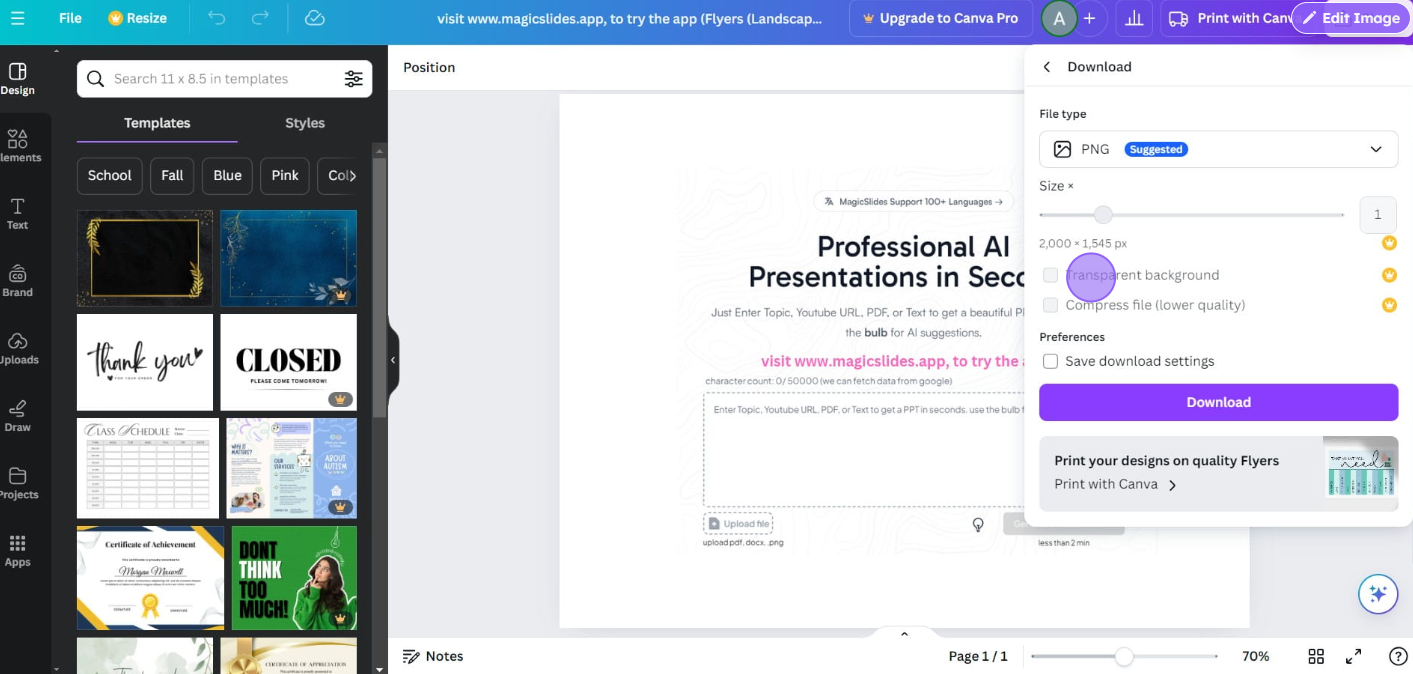Check Compress file (lower quality)

pyautogui.click(x=1050, y=305)
